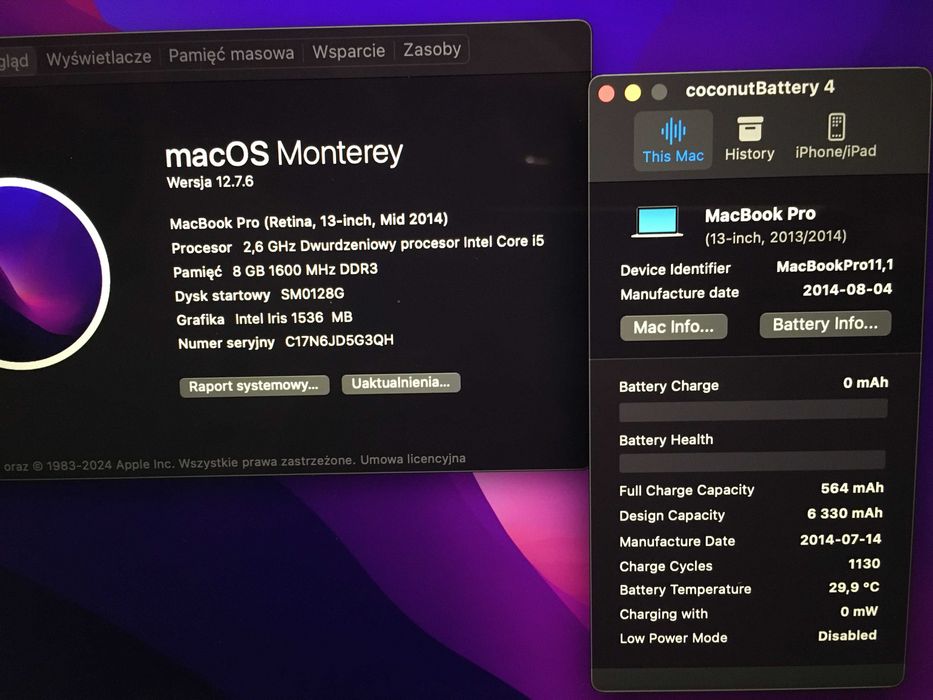Viewport: 933px width, 700px height.
Task: Open the Wyświetlacze tab
Action: [99, 58]
